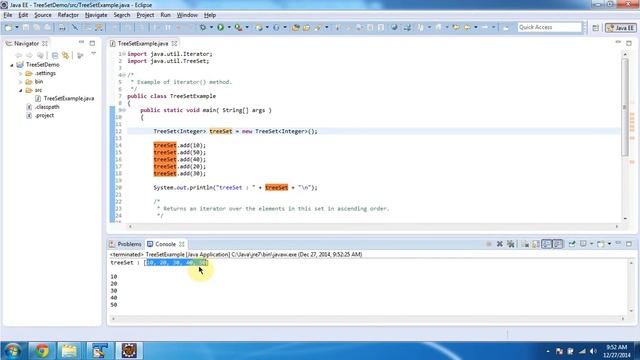Click the Debug bug icon in toolbar
This screenshot has width=640, height=360.
[203, 27]
